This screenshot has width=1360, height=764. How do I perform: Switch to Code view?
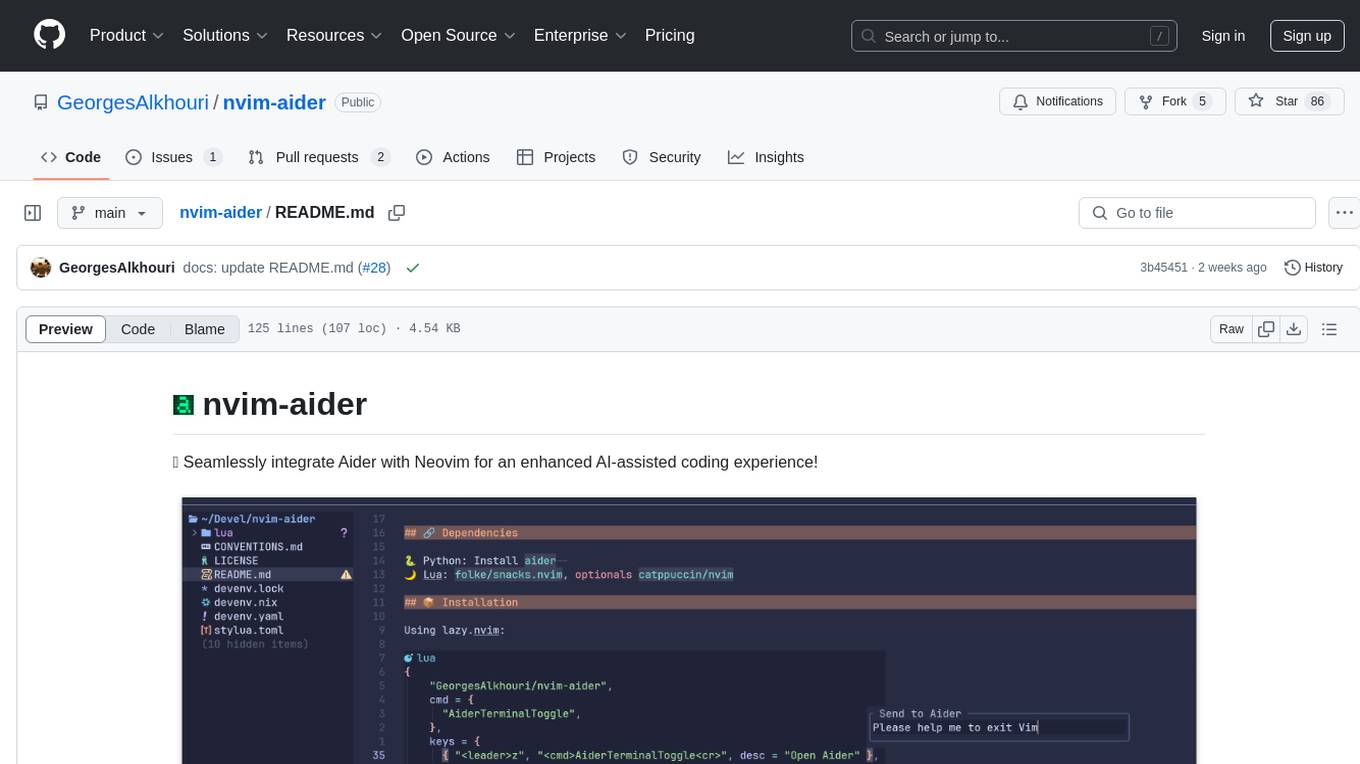pyautogui.click(x=138, y=329)
